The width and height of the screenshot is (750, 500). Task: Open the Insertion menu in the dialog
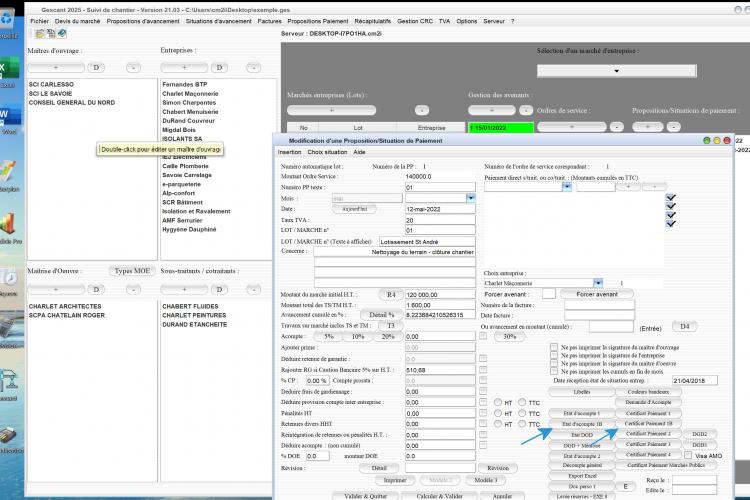point(289,152)
